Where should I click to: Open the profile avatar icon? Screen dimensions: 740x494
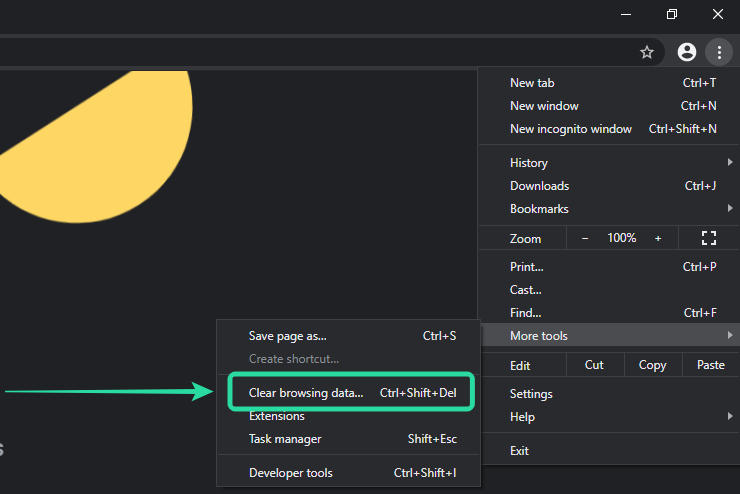(686, 52)
